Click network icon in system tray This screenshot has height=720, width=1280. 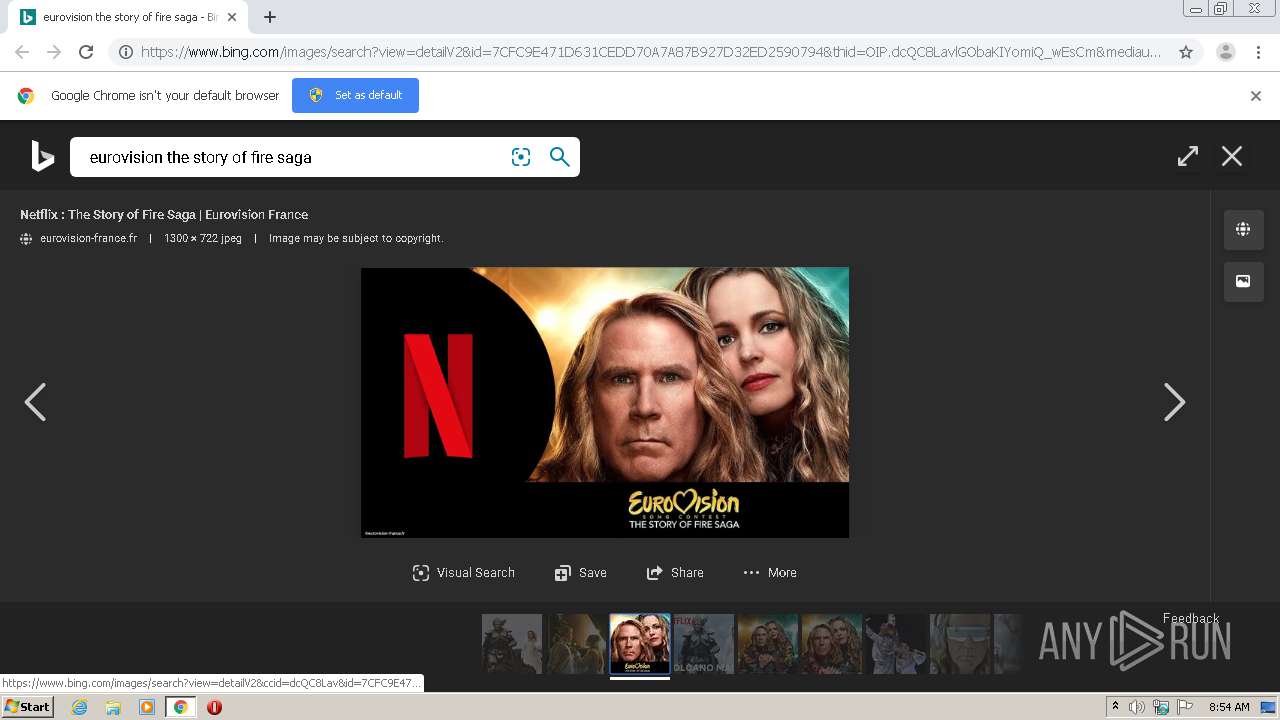(1161, 707)
